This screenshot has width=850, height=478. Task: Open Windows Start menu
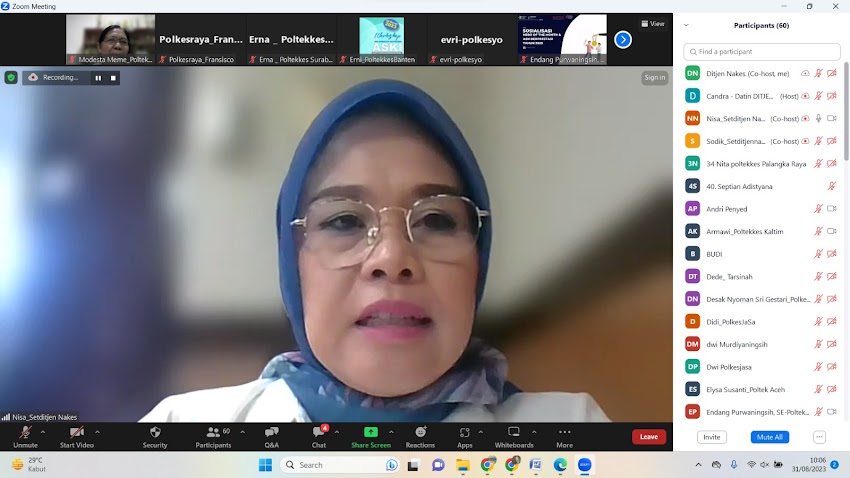click(x=265, y=465)
